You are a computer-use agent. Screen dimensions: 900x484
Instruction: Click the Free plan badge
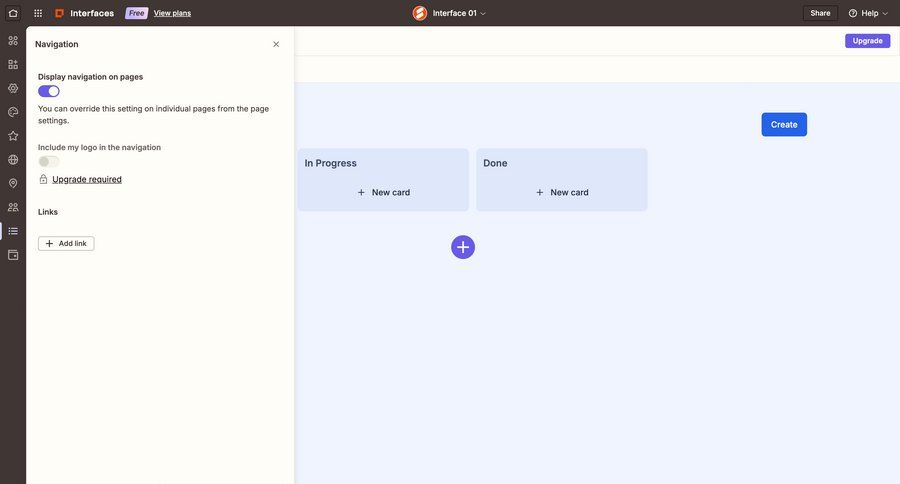tap(137, 13)
